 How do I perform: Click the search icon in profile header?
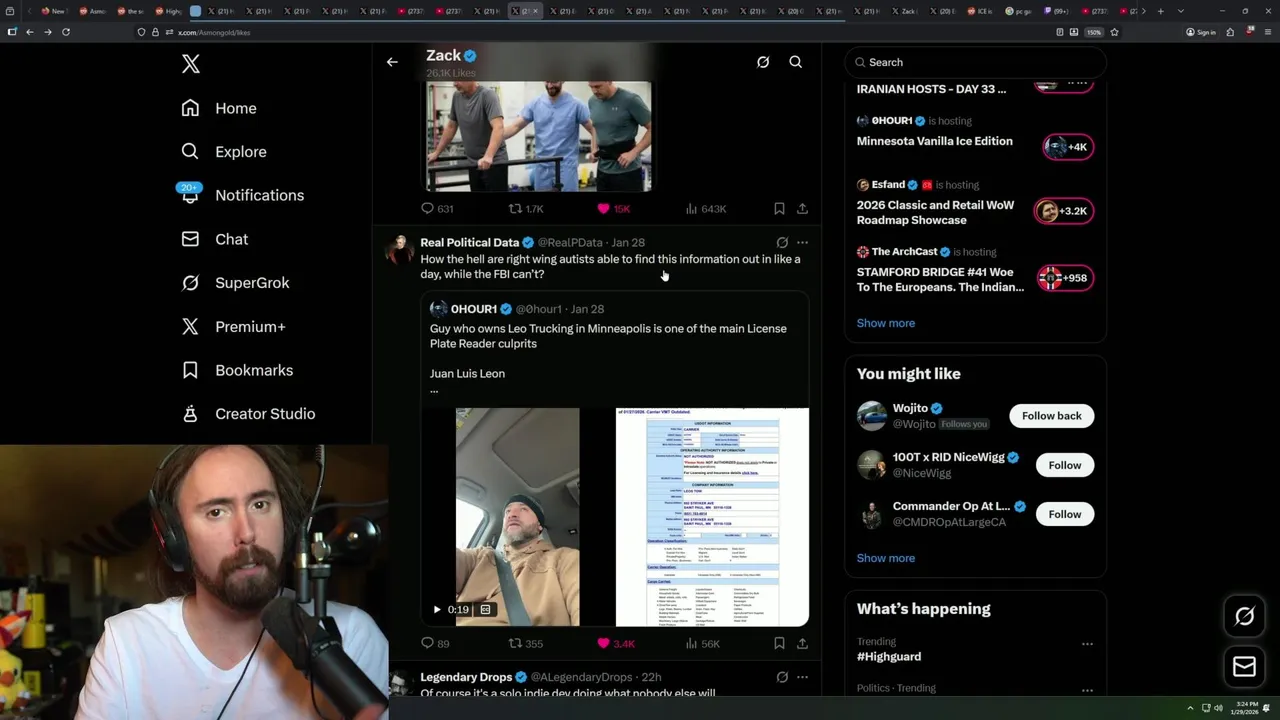[796, 62]
